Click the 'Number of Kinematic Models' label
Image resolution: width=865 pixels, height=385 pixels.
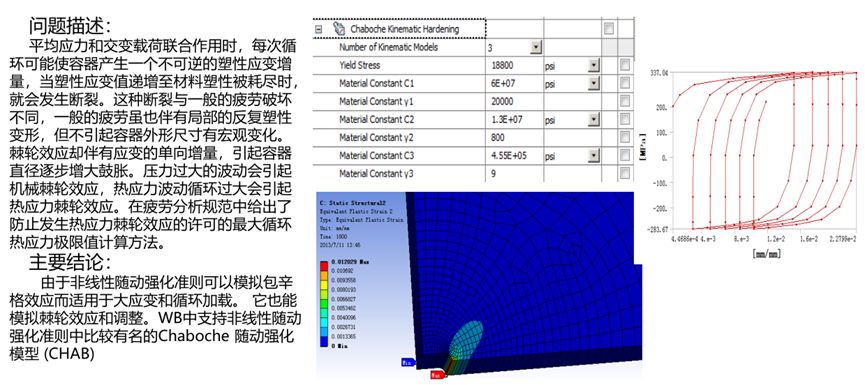pyautogui.click(x=388, y=47)
